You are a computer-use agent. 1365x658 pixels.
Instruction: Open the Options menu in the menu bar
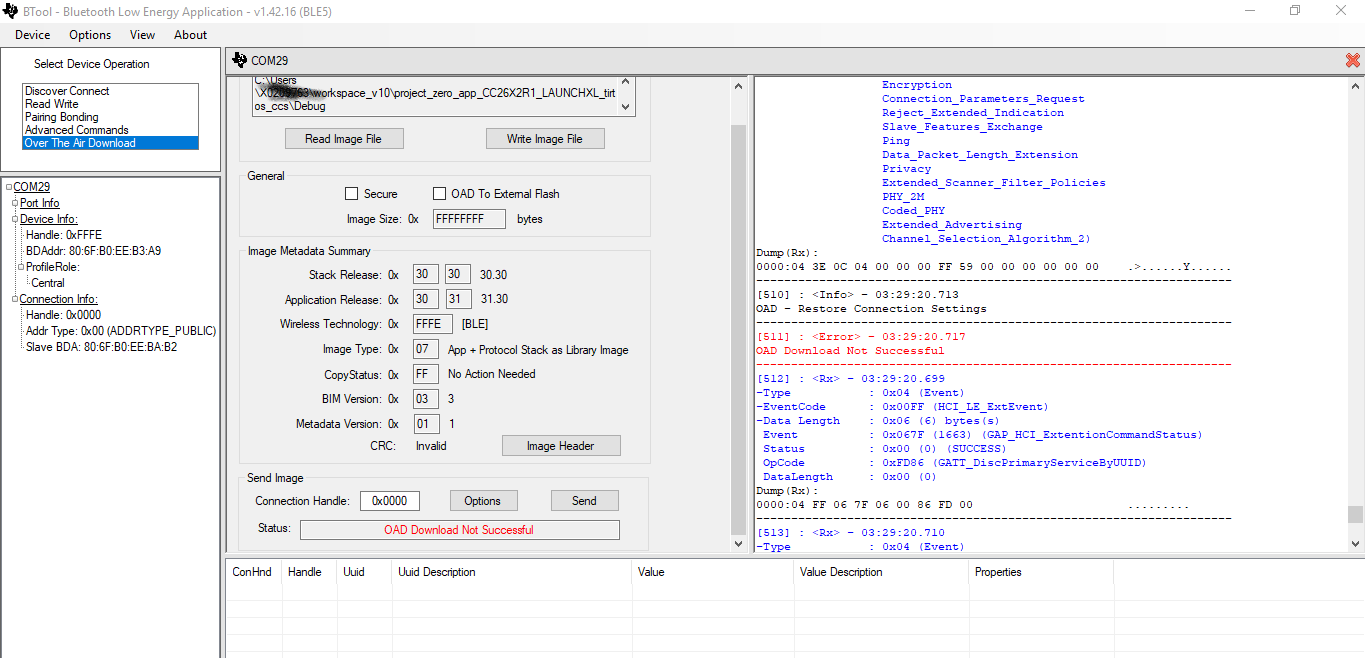[x=90, y=35]
